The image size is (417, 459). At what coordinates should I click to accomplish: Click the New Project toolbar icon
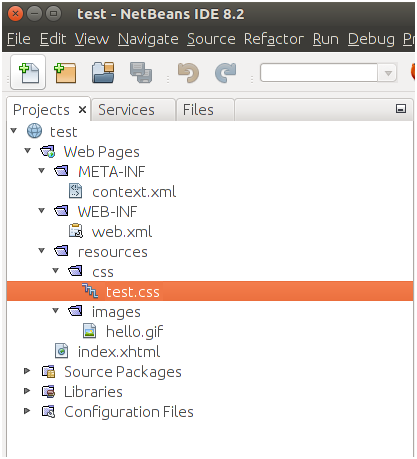click(65, 73)
